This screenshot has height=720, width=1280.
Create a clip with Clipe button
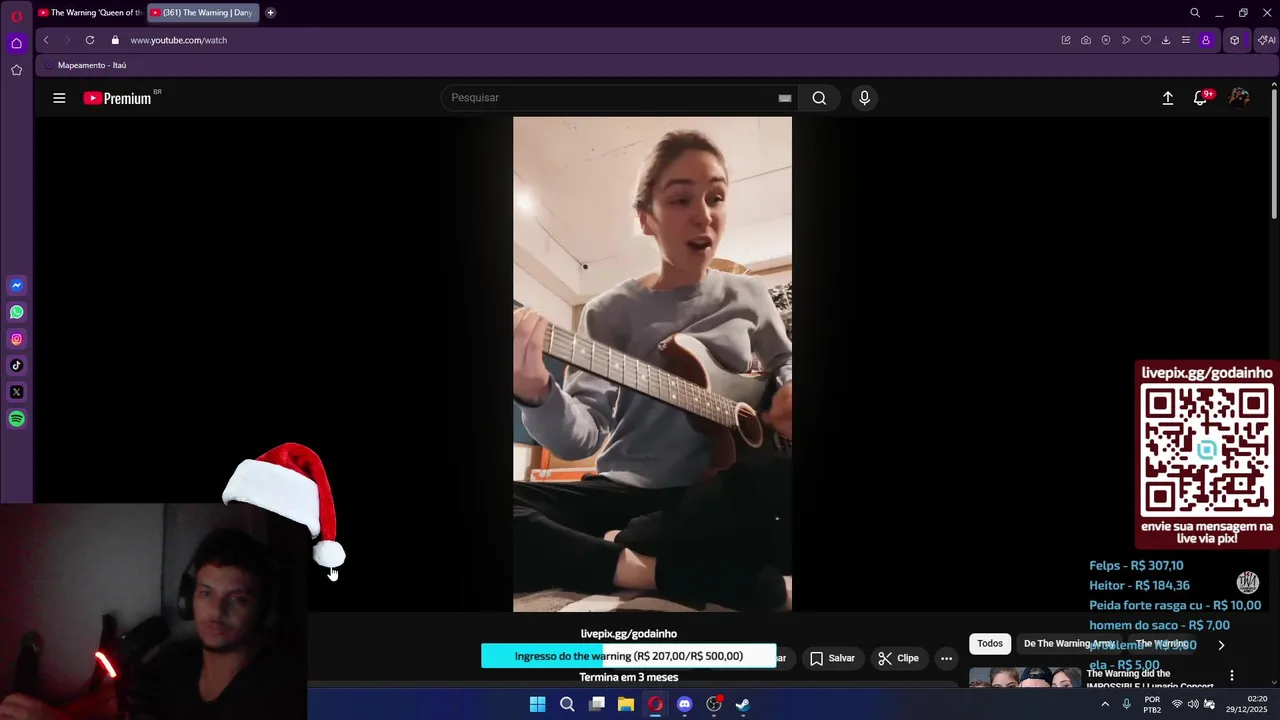(x=898, y=658)
